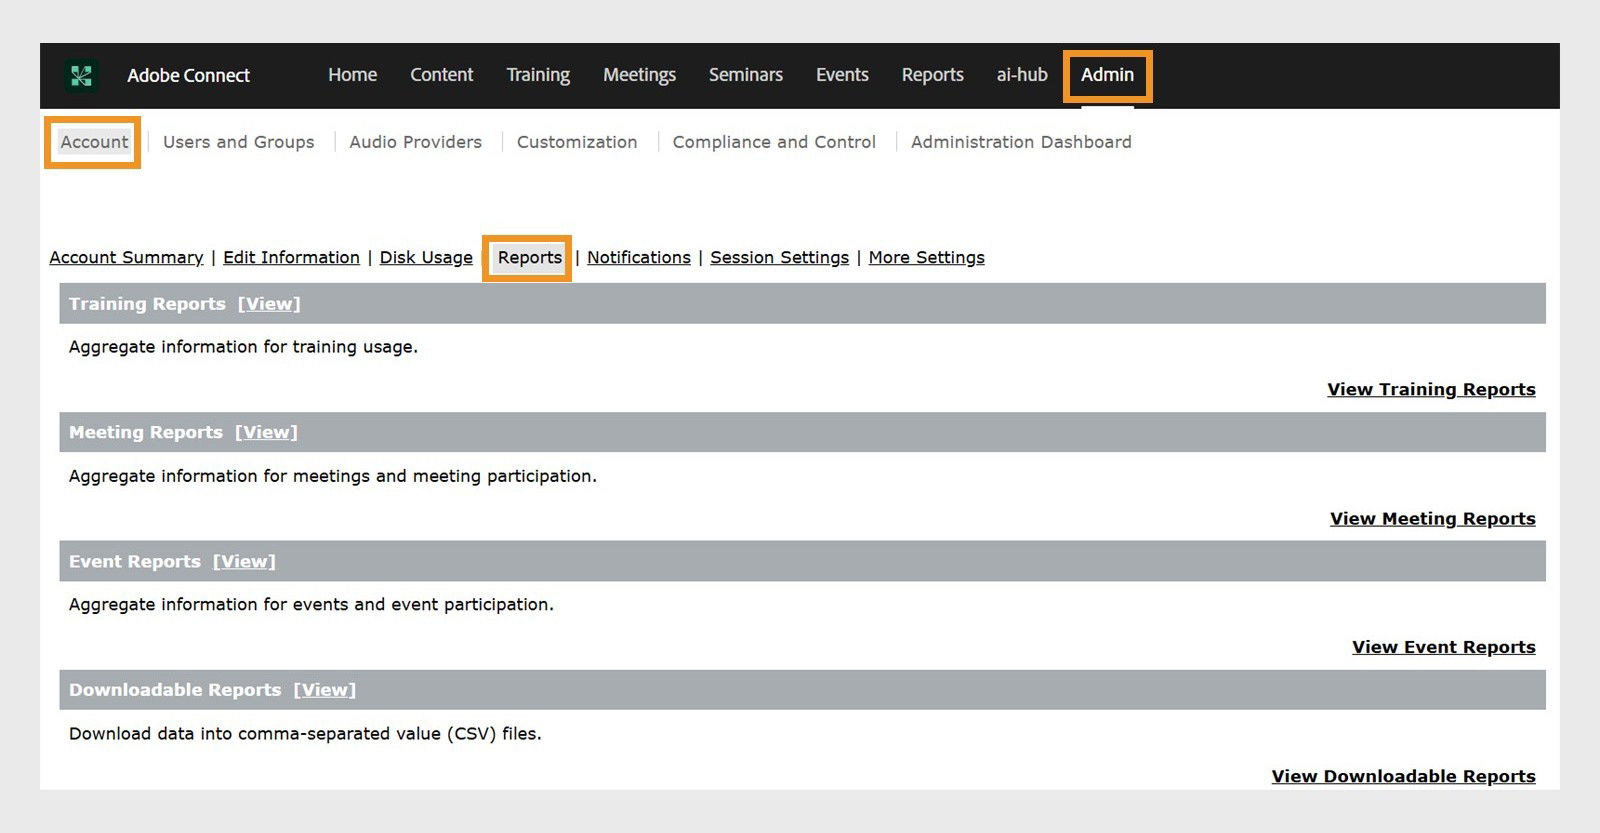Open the Administration Dashboard

tap(1021, 142)
